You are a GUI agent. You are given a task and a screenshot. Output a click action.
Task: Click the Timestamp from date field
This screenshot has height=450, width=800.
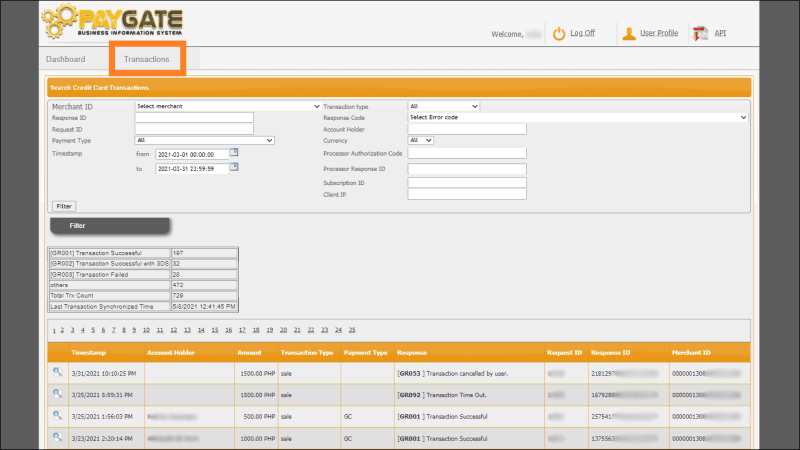tap(192, 154)
